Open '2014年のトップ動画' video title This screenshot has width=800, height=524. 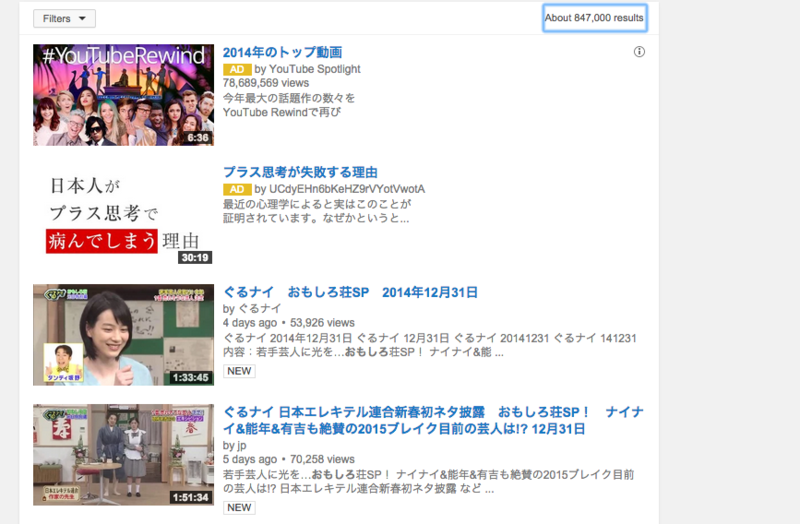[x=282, y=52]
